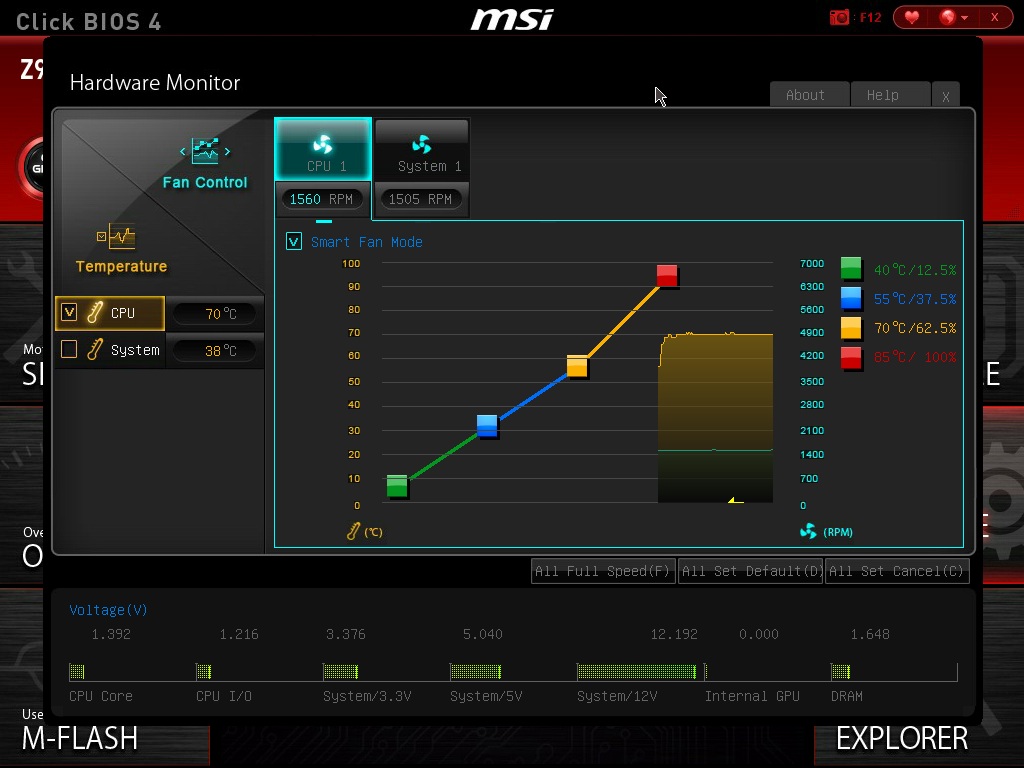Click the right arrow beside Fan Control icon
1024x768 pixels.
pos(227,152)
